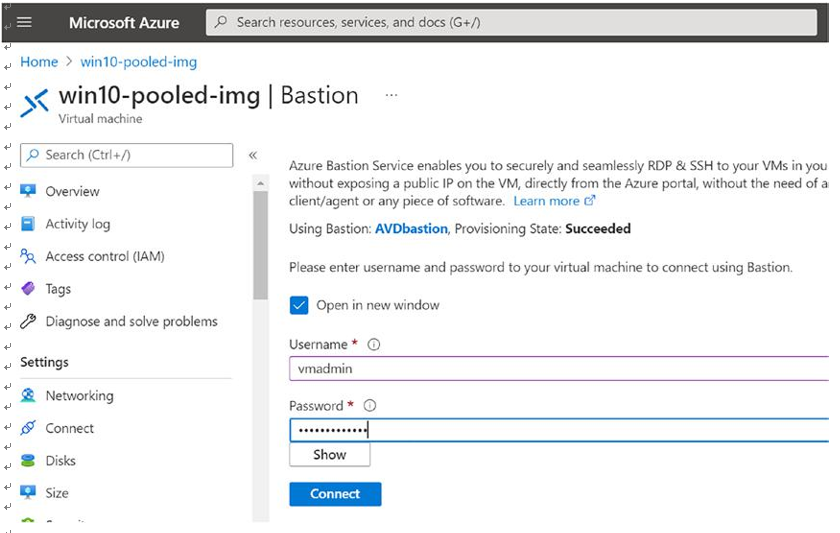Click the Username info icon
The height and width of the screenshot is (533, 840).
(374, 344)
